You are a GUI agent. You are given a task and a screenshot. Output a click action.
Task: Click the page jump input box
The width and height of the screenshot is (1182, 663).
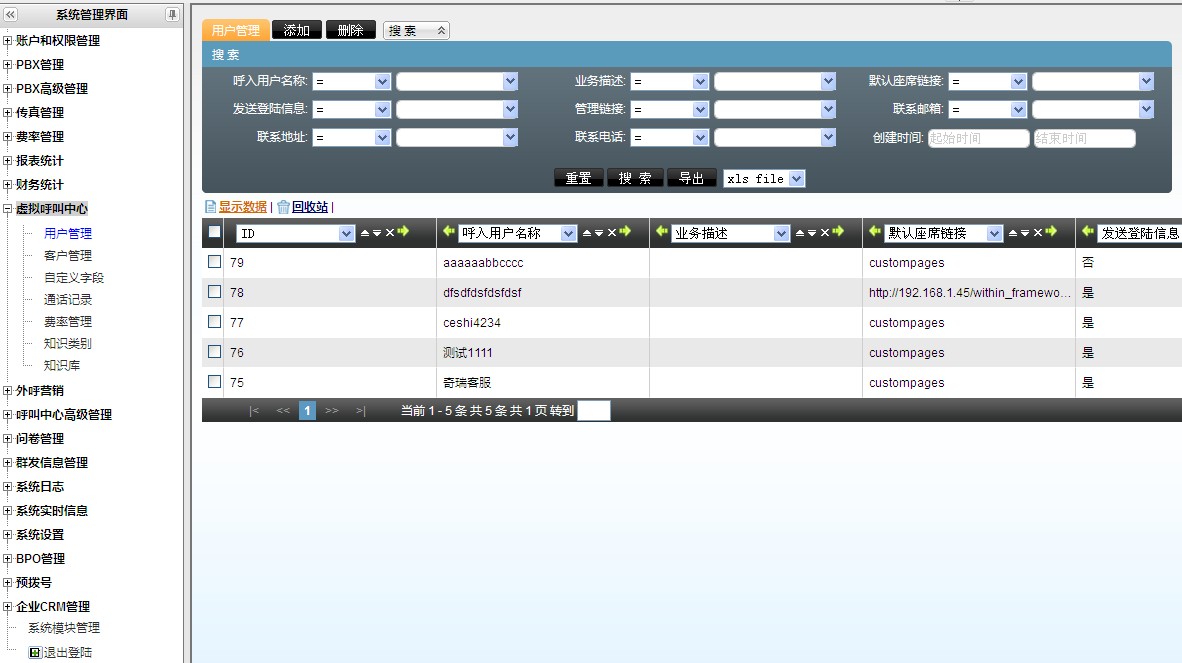[593, 410]
